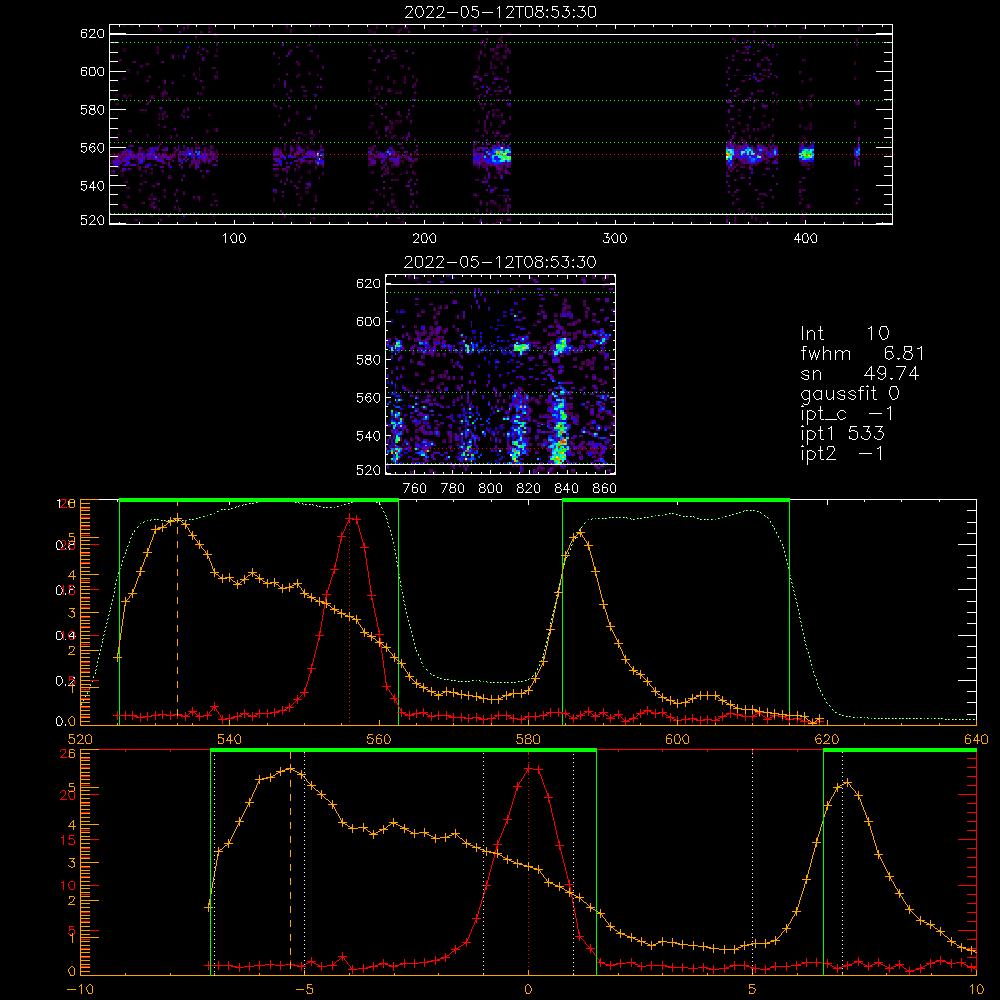Click the 580 x-axis label of third plot
This screenshot has height=1000, width=1000.
pyautogui.click(x=528, y=739)
